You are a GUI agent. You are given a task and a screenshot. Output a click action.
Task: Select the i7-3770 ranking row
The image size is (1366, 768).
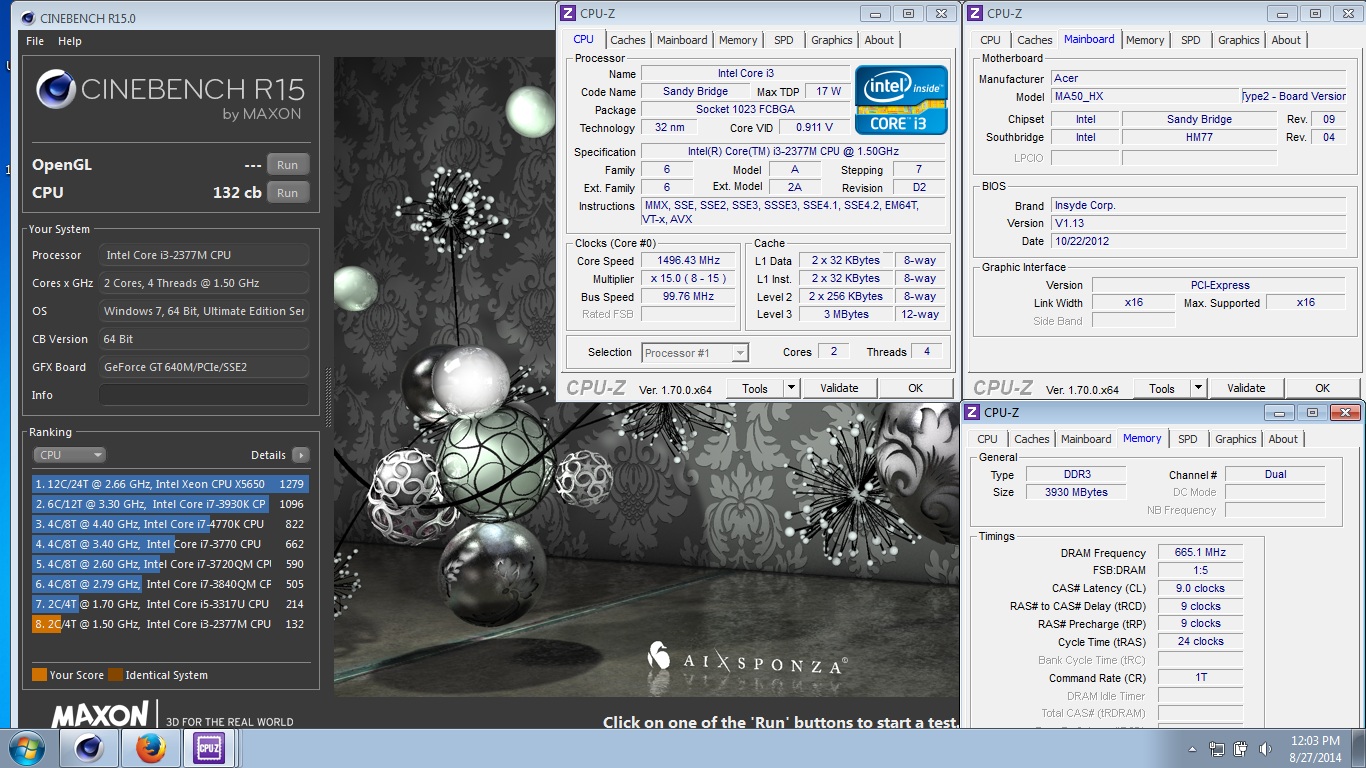coord(170,544)
